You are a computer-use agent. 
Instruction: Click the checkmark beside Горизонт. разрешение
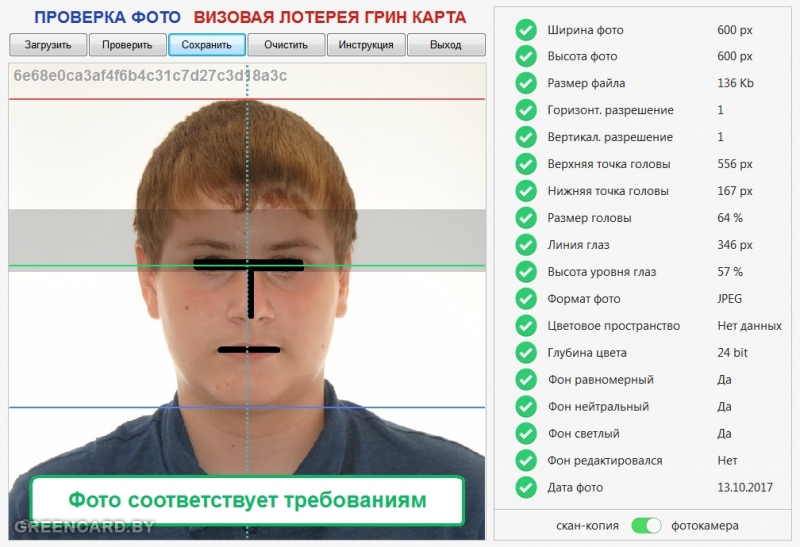(x=526, y=110)
